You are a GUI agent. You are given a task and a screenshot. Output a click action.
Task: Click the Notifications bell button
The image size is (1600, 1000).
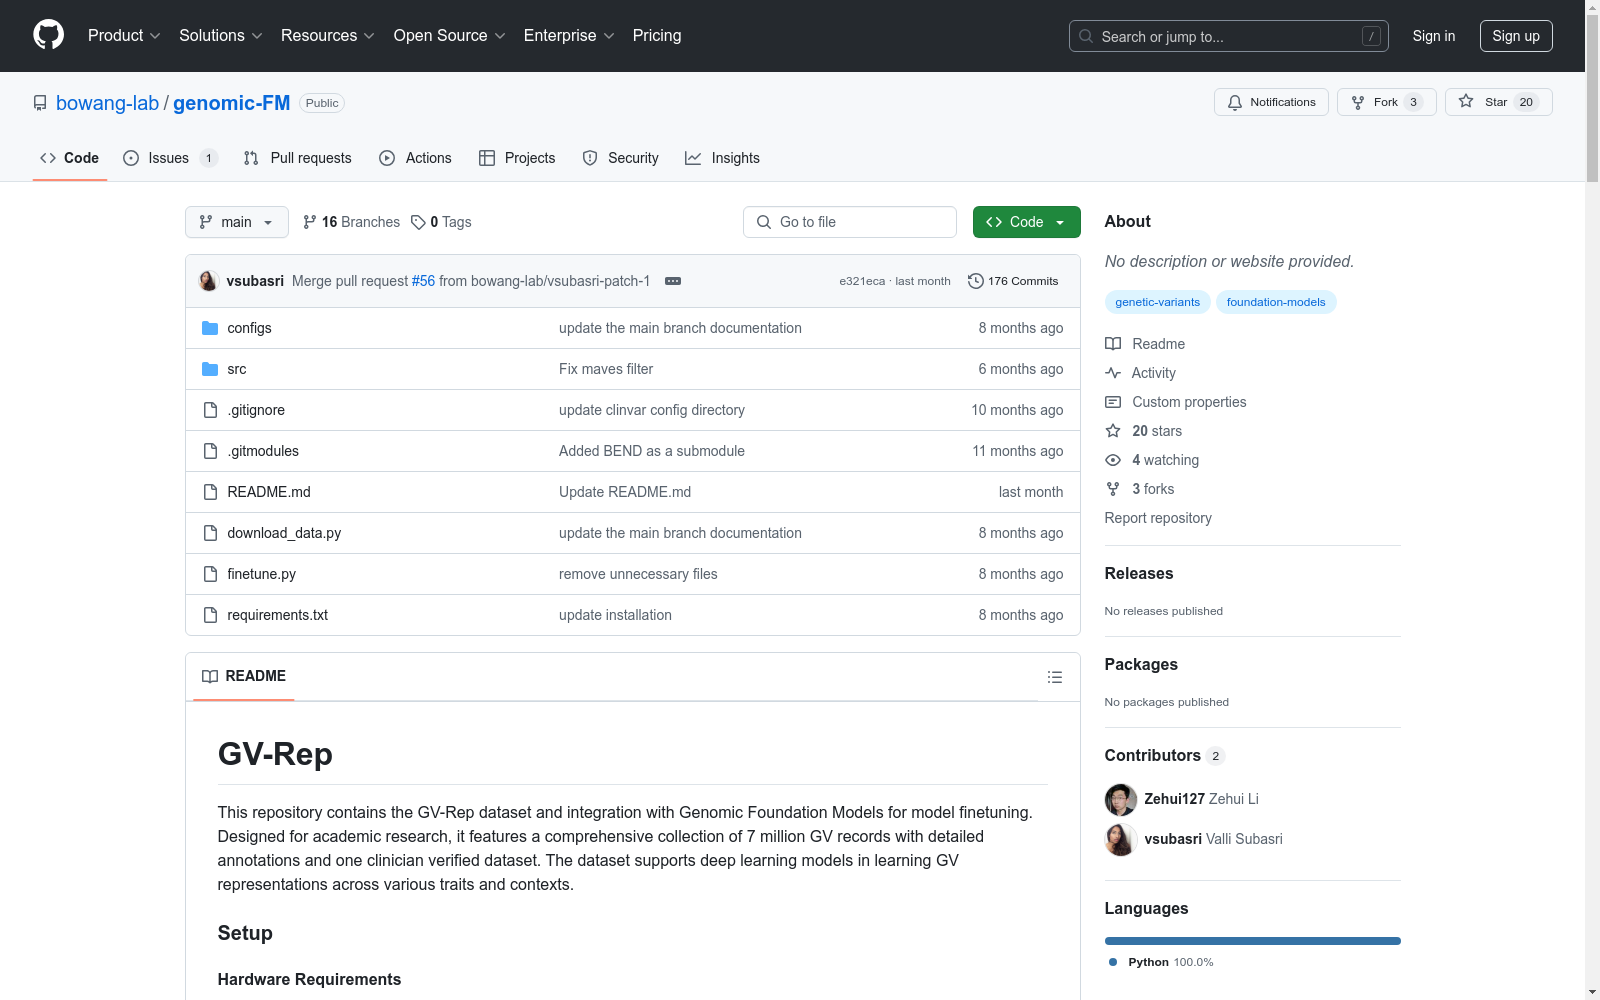(1271, 102)
